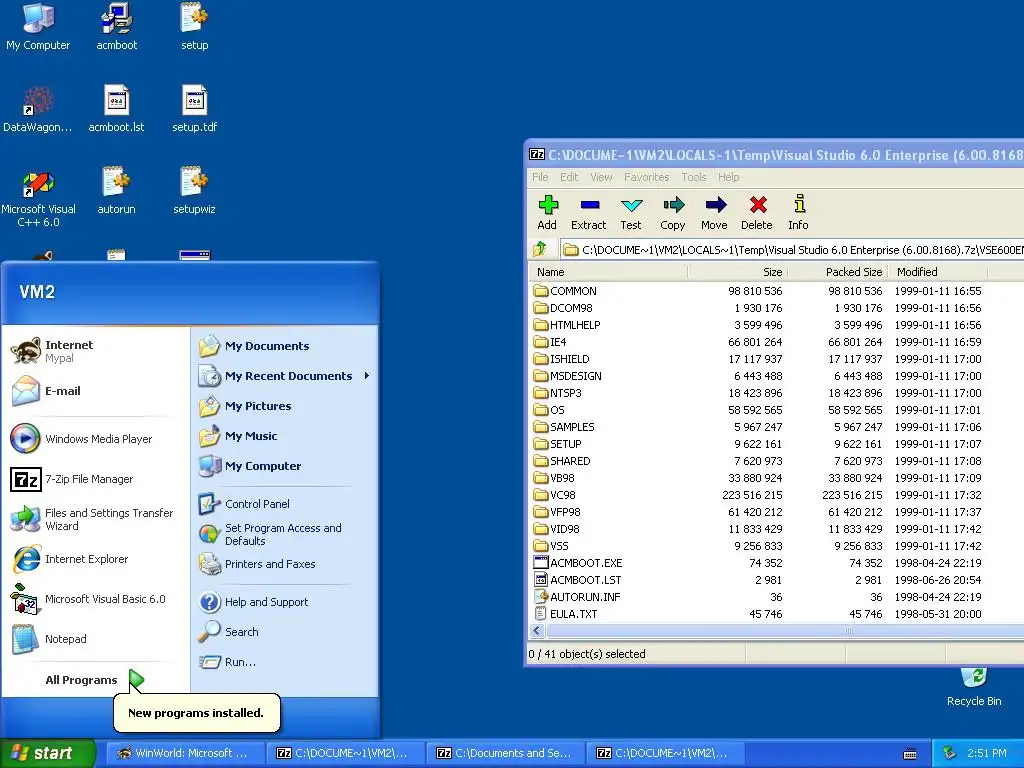1024x768 pixels.
Task: Click the Add toolbar icon in 7-Zip
Action: point(547,212)
